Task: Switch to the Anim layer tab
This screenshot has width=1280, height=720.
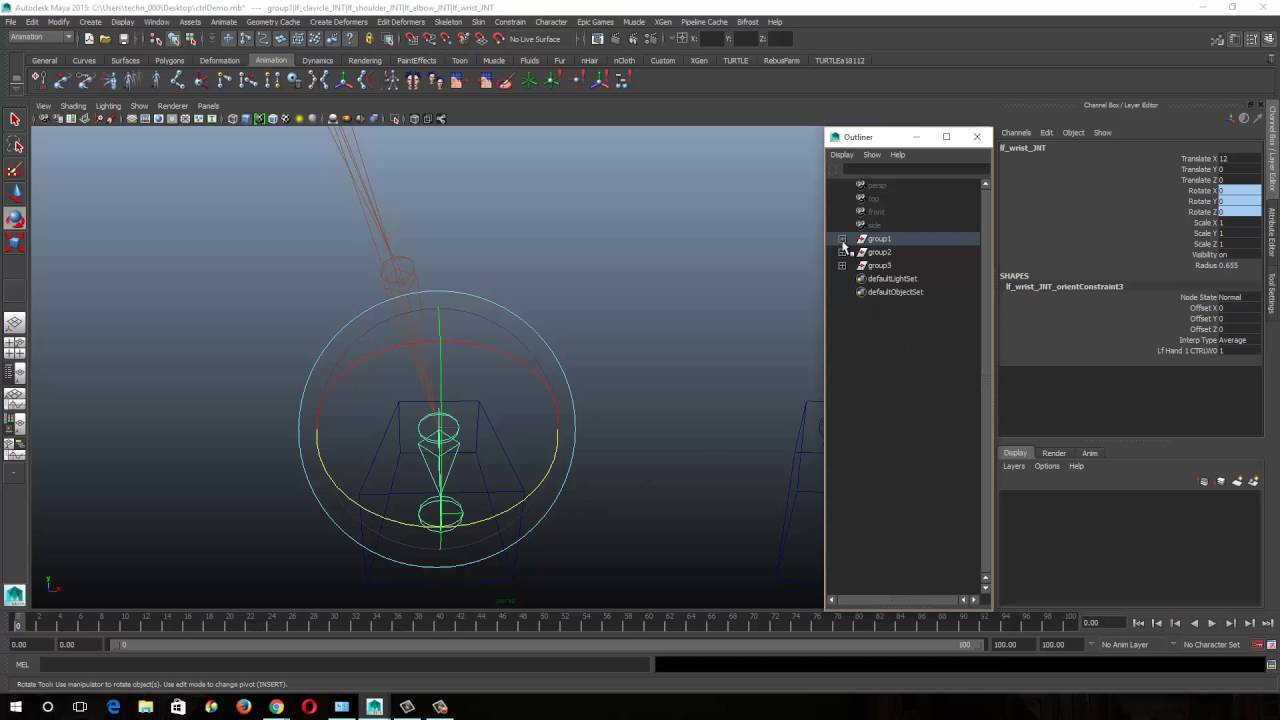Action: tap(1089, 453)
